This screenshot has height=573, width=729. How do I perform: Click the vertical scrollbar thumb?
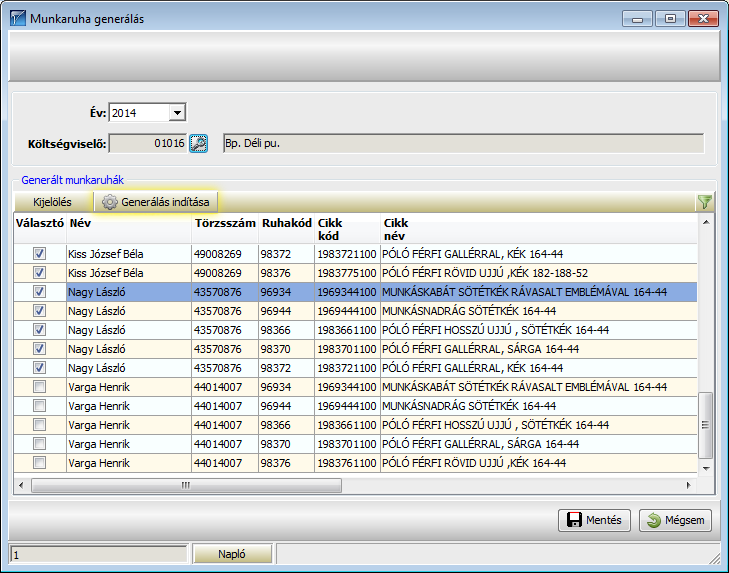pos(706,425)
